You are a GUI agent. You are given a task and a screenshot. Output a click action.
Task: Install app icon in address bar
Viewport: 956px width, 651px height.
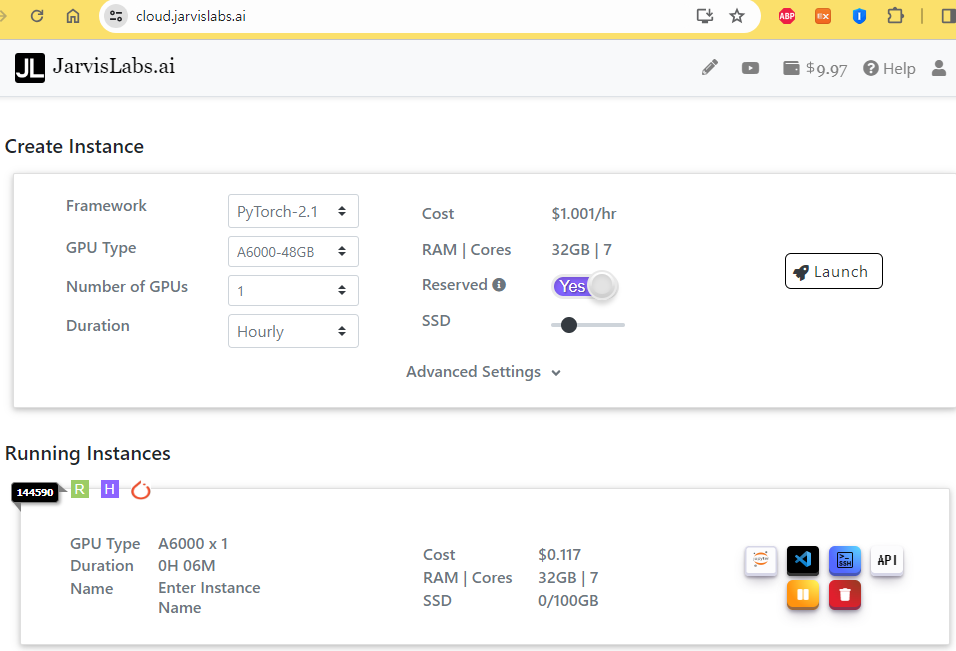(705, 16)
